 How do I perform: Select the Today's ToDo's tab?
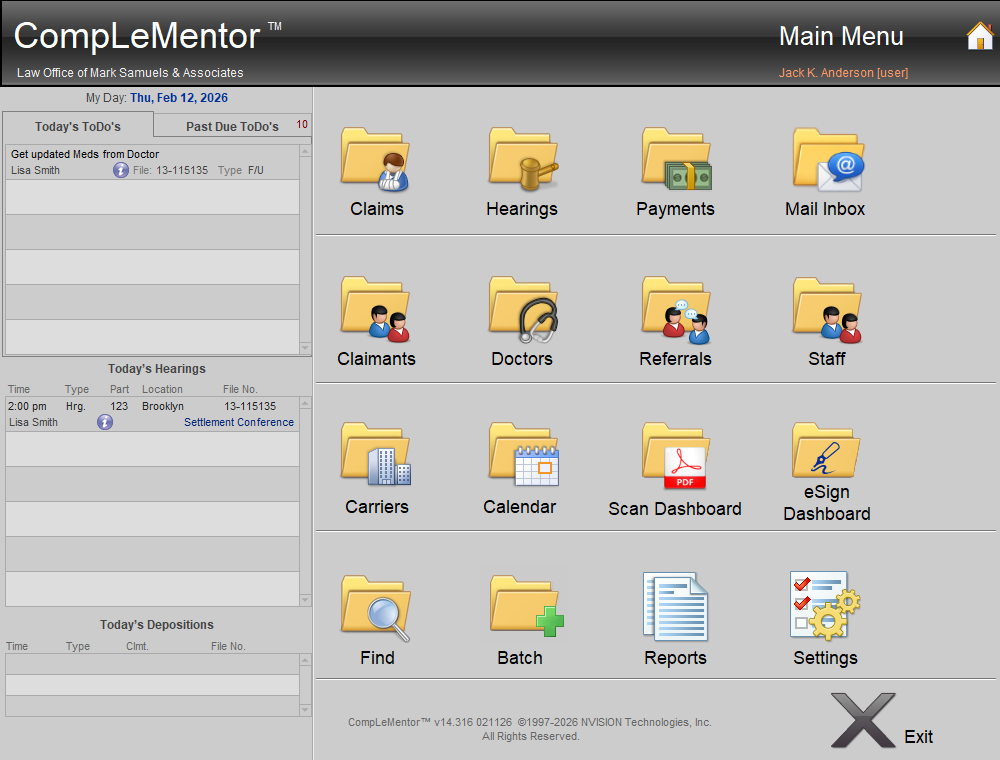pos(77,126)
